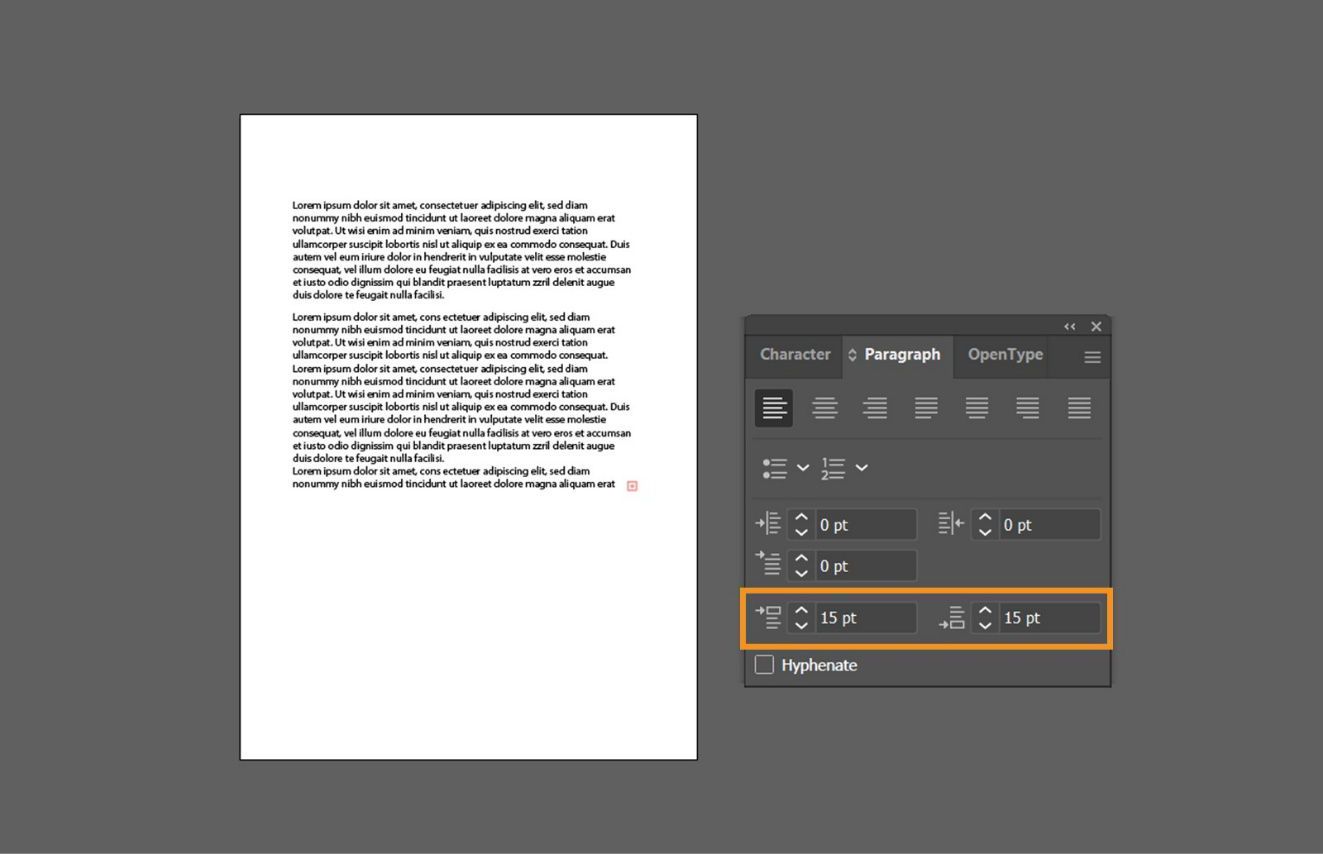Justify text with last line aligned left
The image size is (1323, 854).
pos(926,408)
